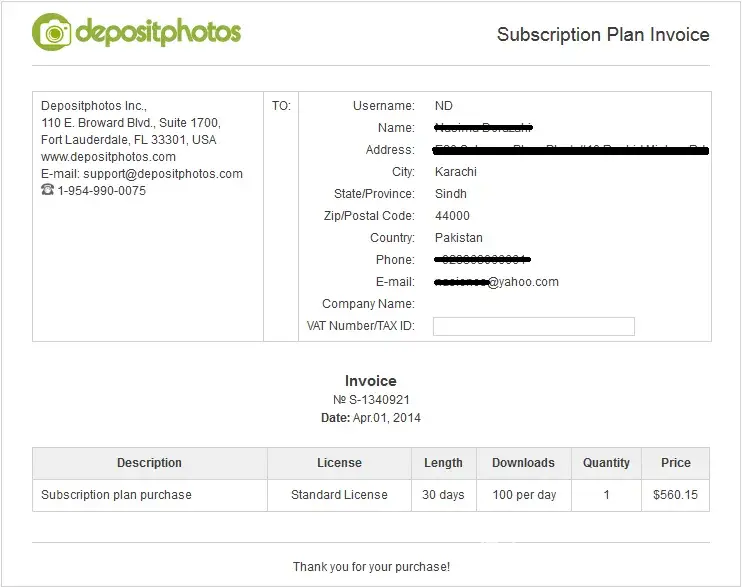Click the depositphotos wordmark text in the header
742x587 pixels.
[x=158, y=32]
